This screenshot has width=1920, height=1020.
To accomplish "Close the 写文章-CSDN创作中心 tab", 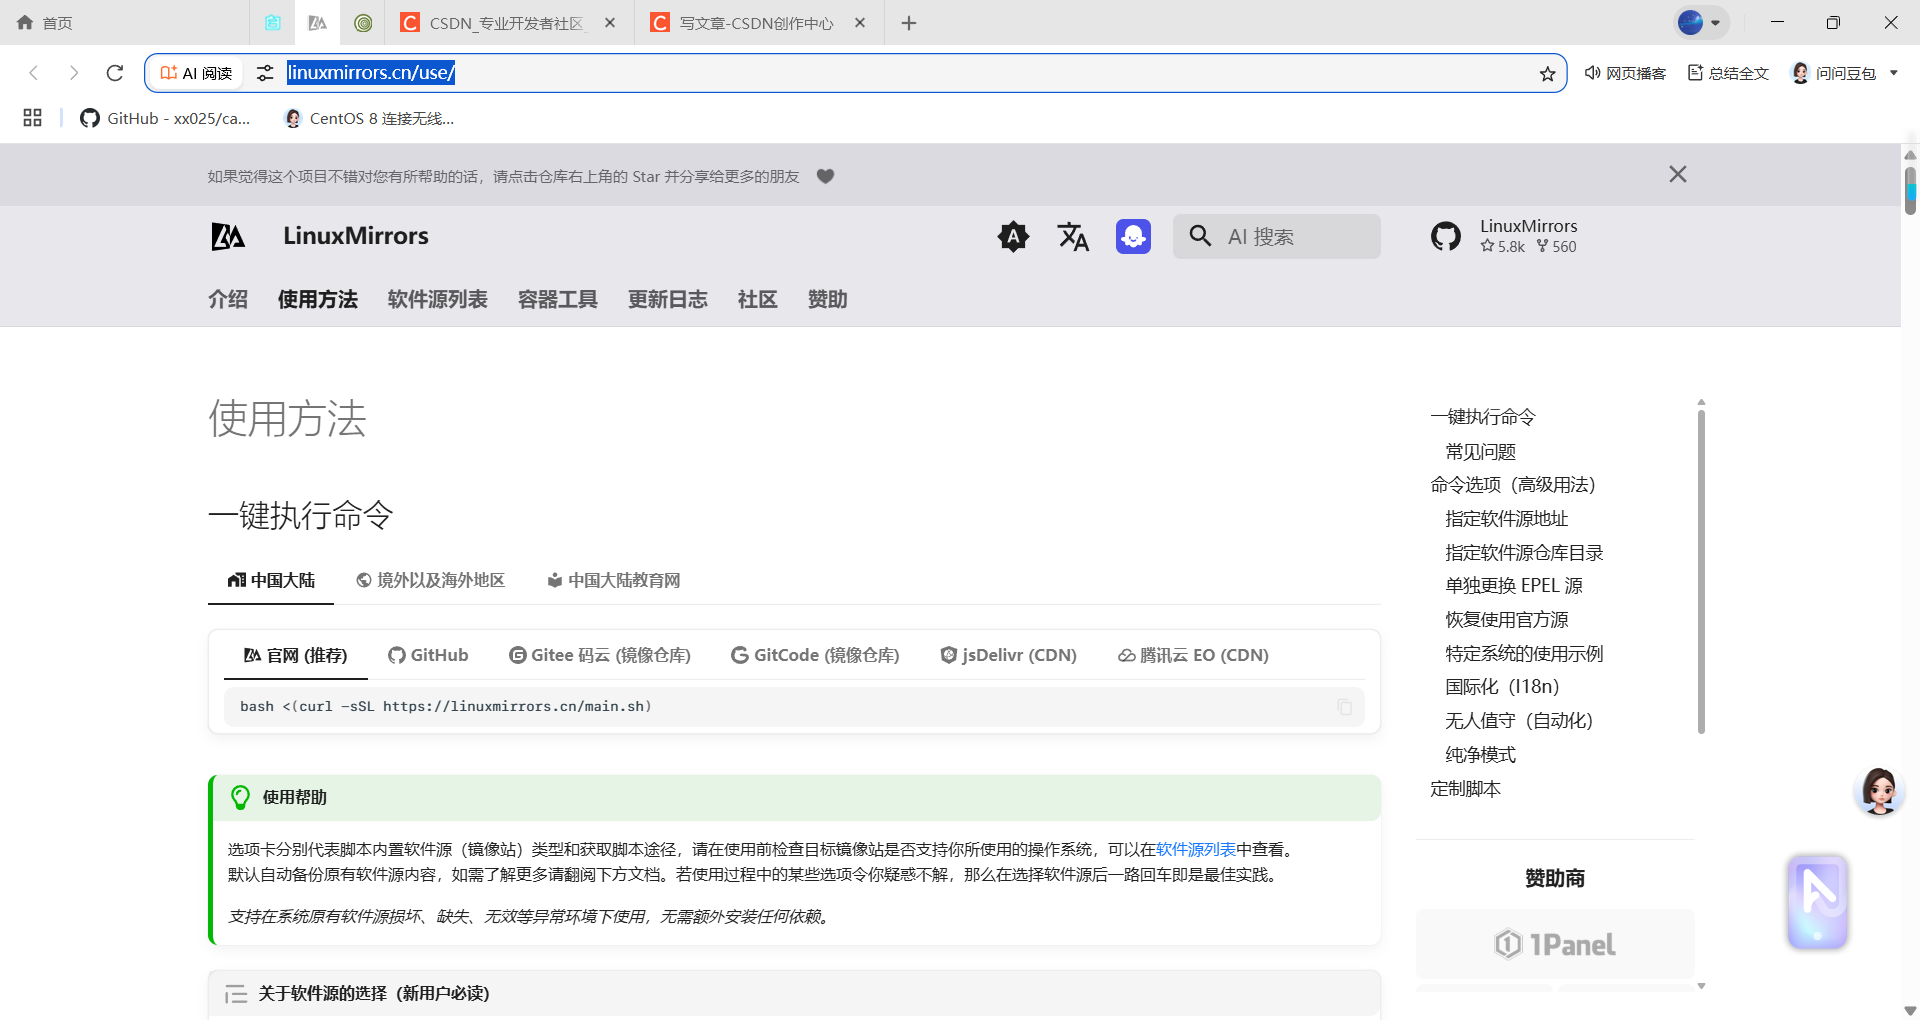I will click(860, 22).
